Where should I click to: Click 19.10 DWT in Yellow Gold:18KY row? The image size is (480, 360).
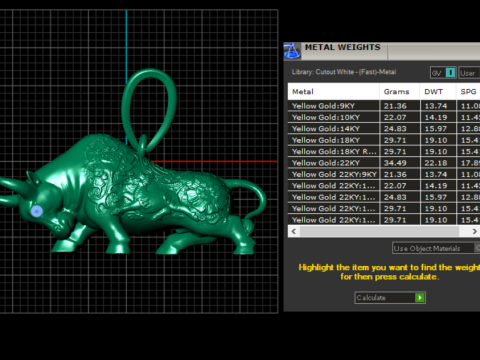[x=436, y=140]
